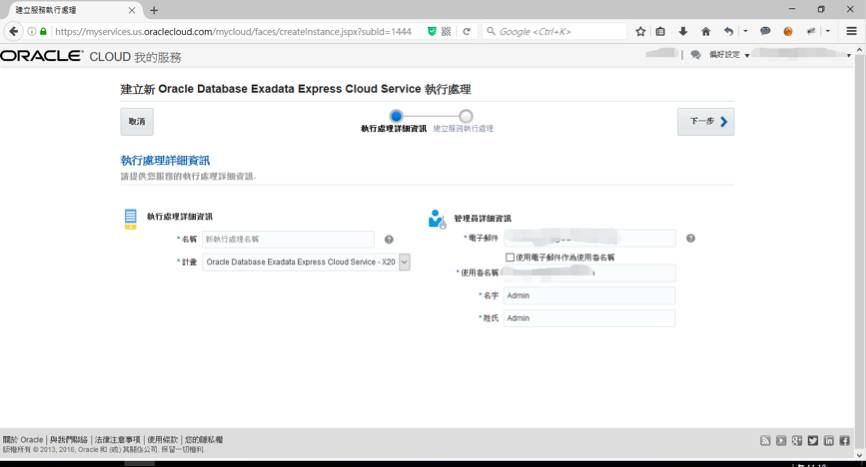Expand the blurred account name dropdown arrow
Image resolution: width=866 pixels, height=467 pixels.
click(x=849, y=55)
